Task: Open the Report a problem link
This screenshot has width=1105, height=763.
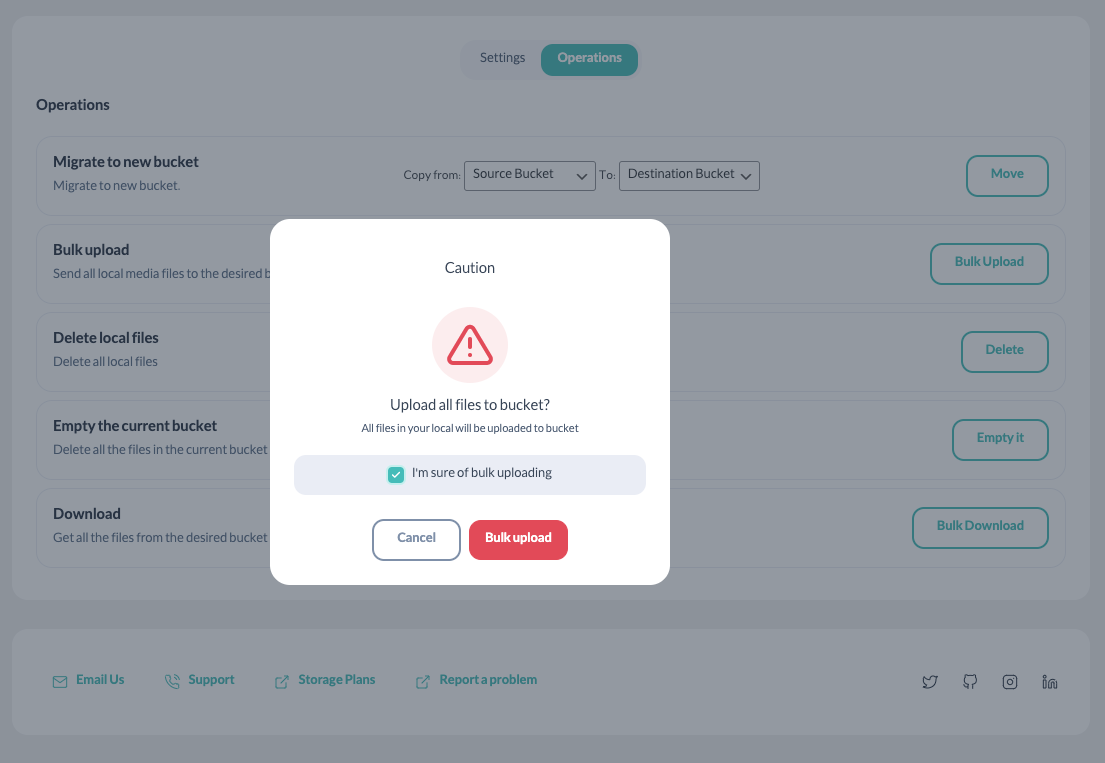Action: (488, 680)
